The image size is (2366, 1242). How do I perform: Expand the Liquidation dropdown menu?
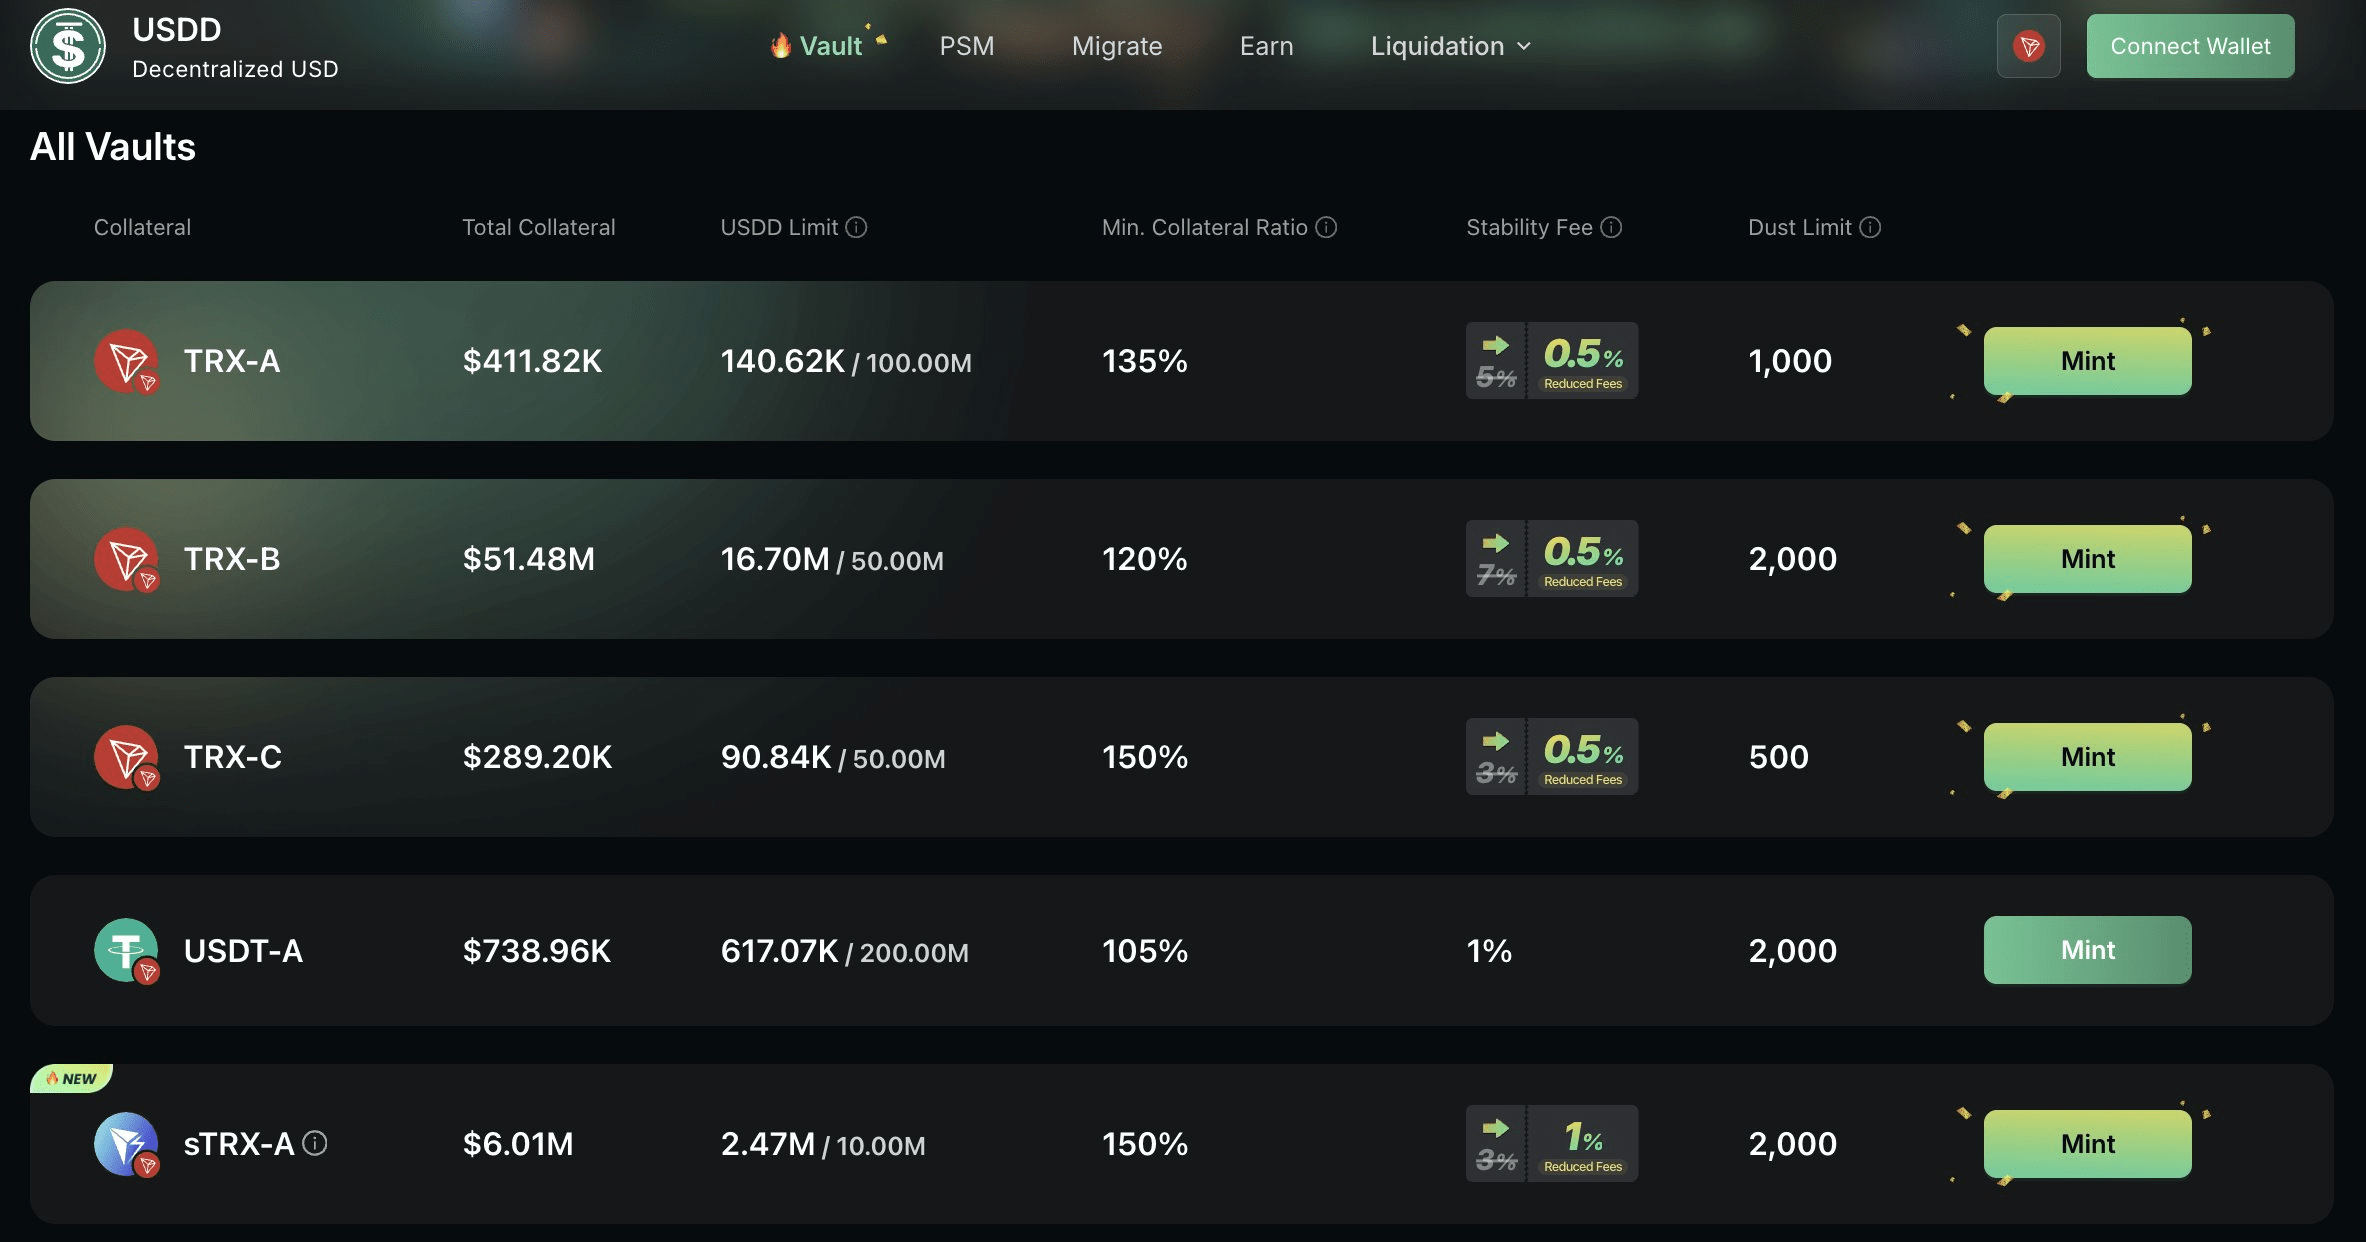[1450, 46]
